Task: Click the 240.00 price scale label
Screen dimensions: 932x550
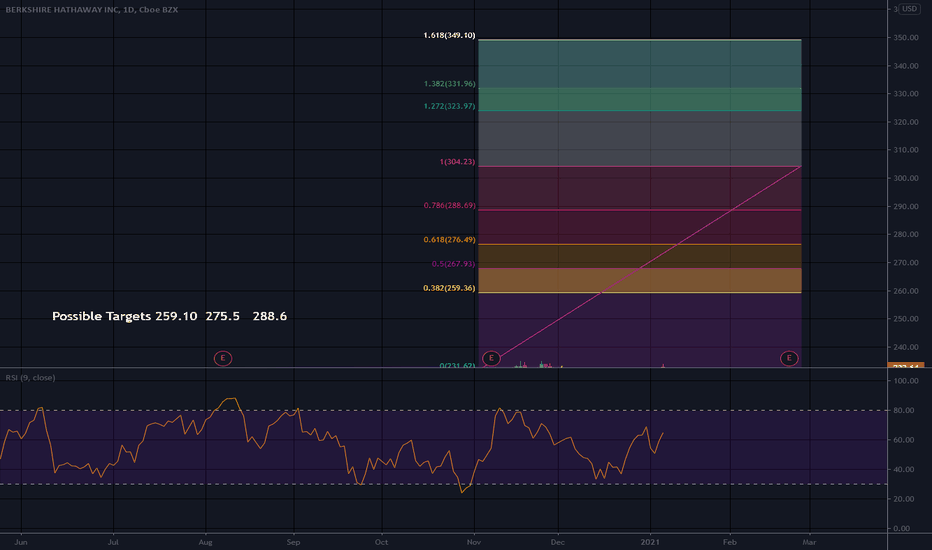Action: click(906, 347)
